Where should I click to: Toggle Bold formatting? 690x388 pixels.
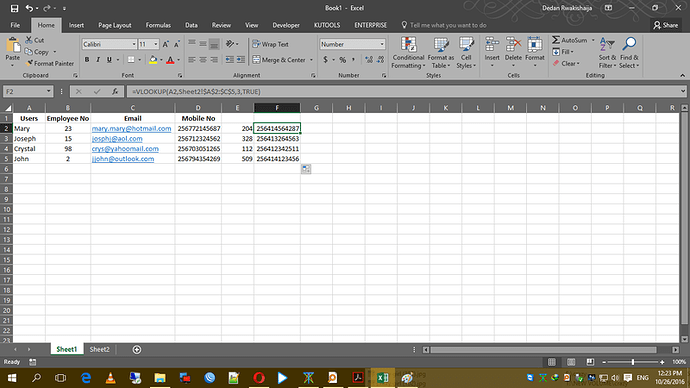pyautogui.click(x=87, y=60)
